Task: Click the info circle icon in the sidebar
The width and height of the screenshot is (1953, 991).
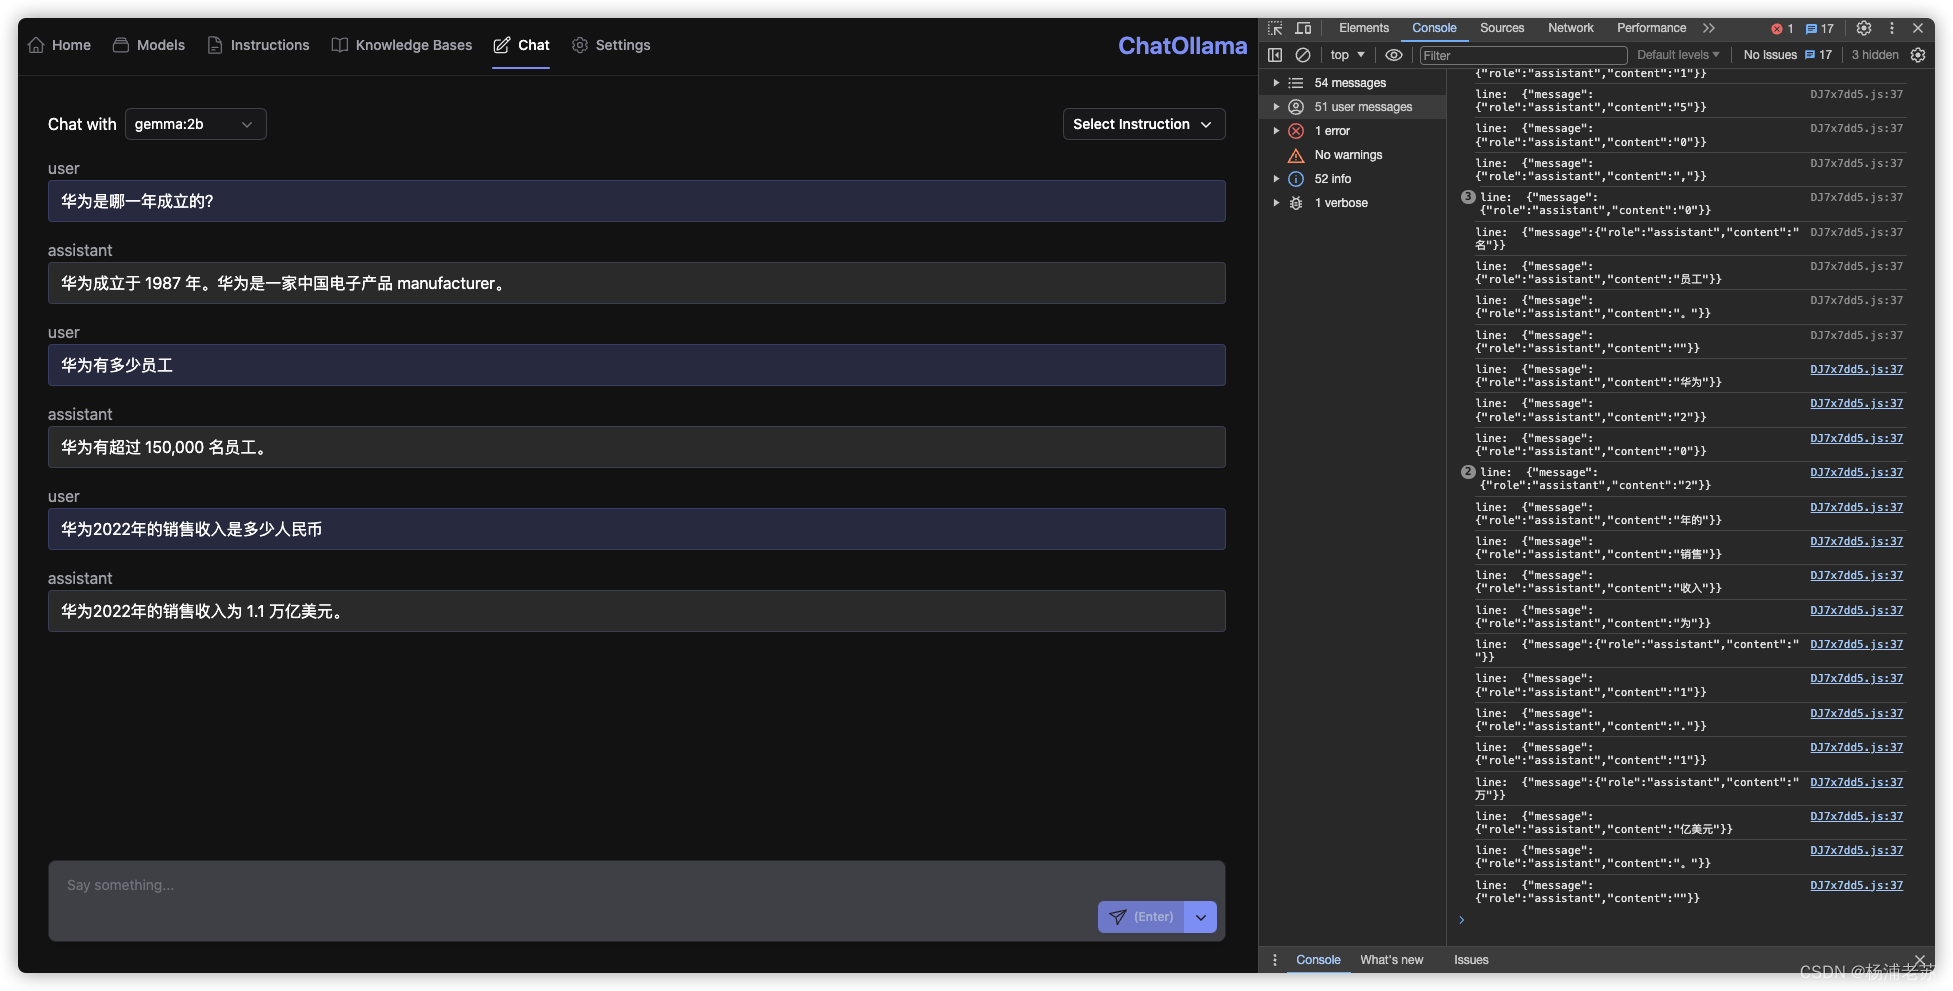Action: (x=1296, y=179)
